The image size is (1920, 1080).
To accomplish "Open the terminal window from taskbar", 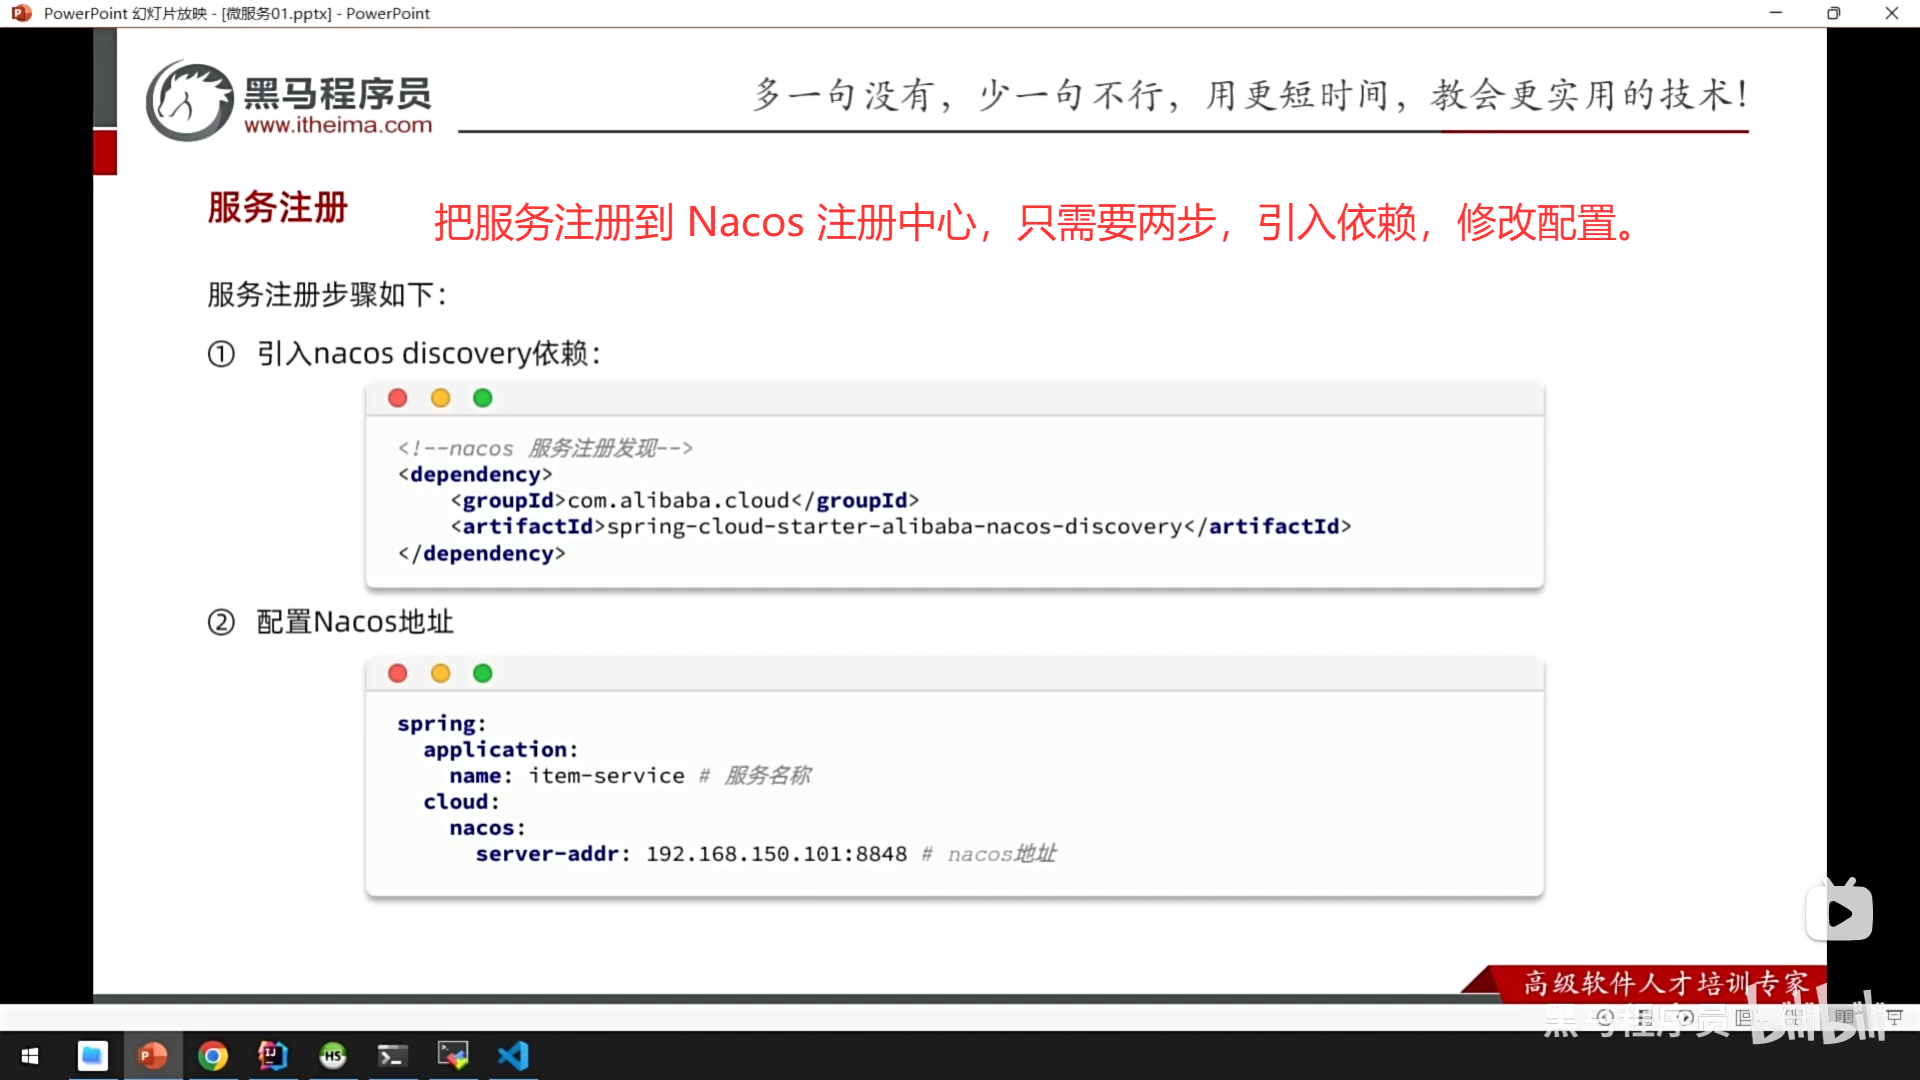I will click(392, 1056).
